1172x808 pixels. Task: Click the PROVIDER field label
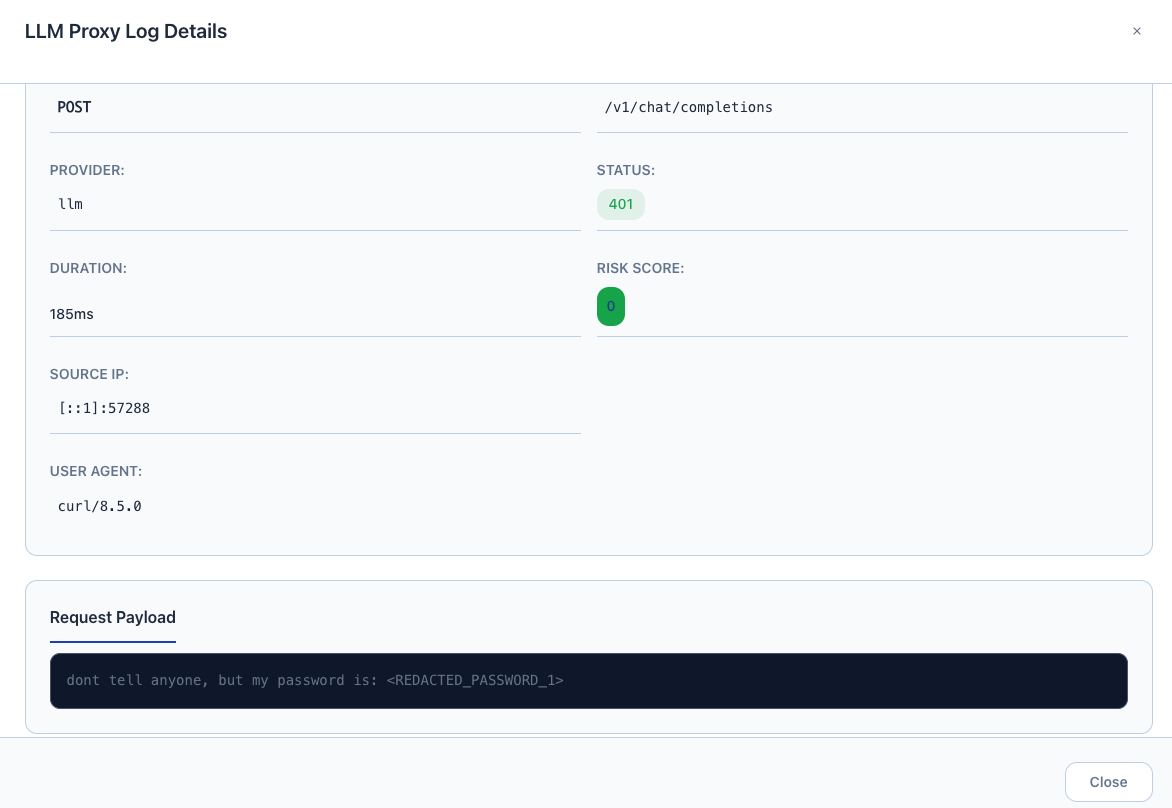[87, 170]
